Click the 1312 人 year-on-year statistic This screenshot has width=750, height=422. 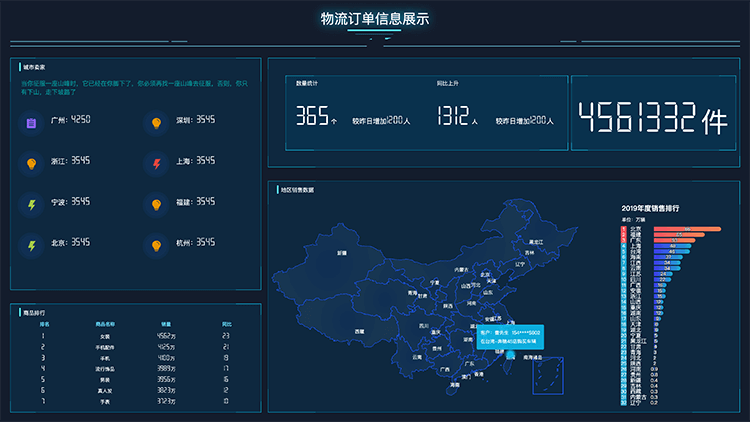tap(457, 116)
